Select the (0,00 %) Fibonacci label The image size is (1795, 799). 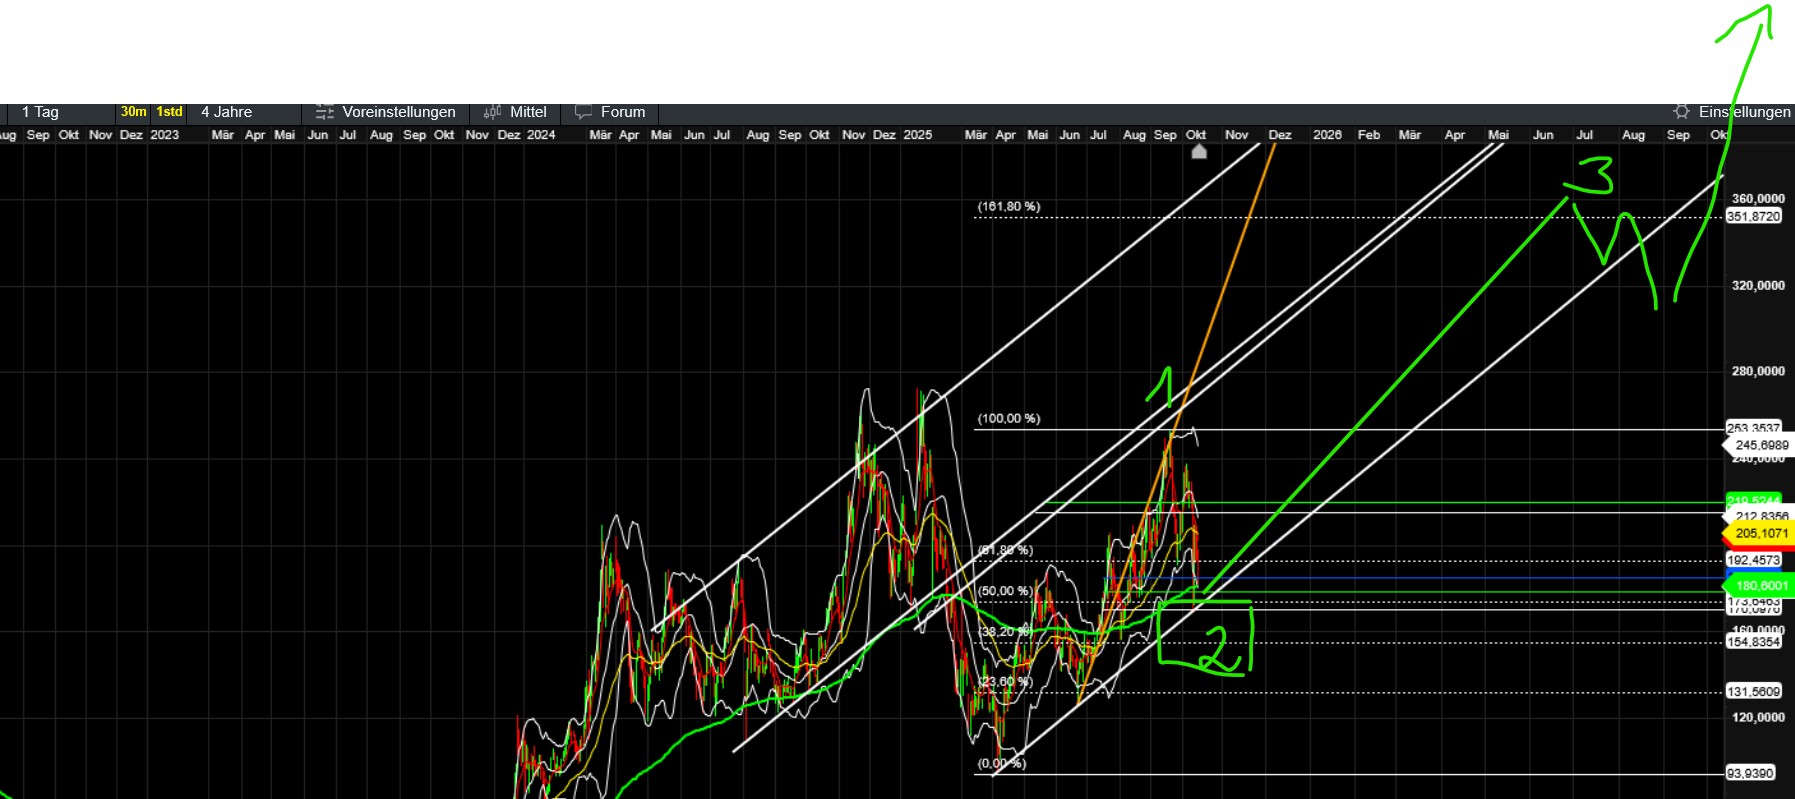[x=1001, y=764]
